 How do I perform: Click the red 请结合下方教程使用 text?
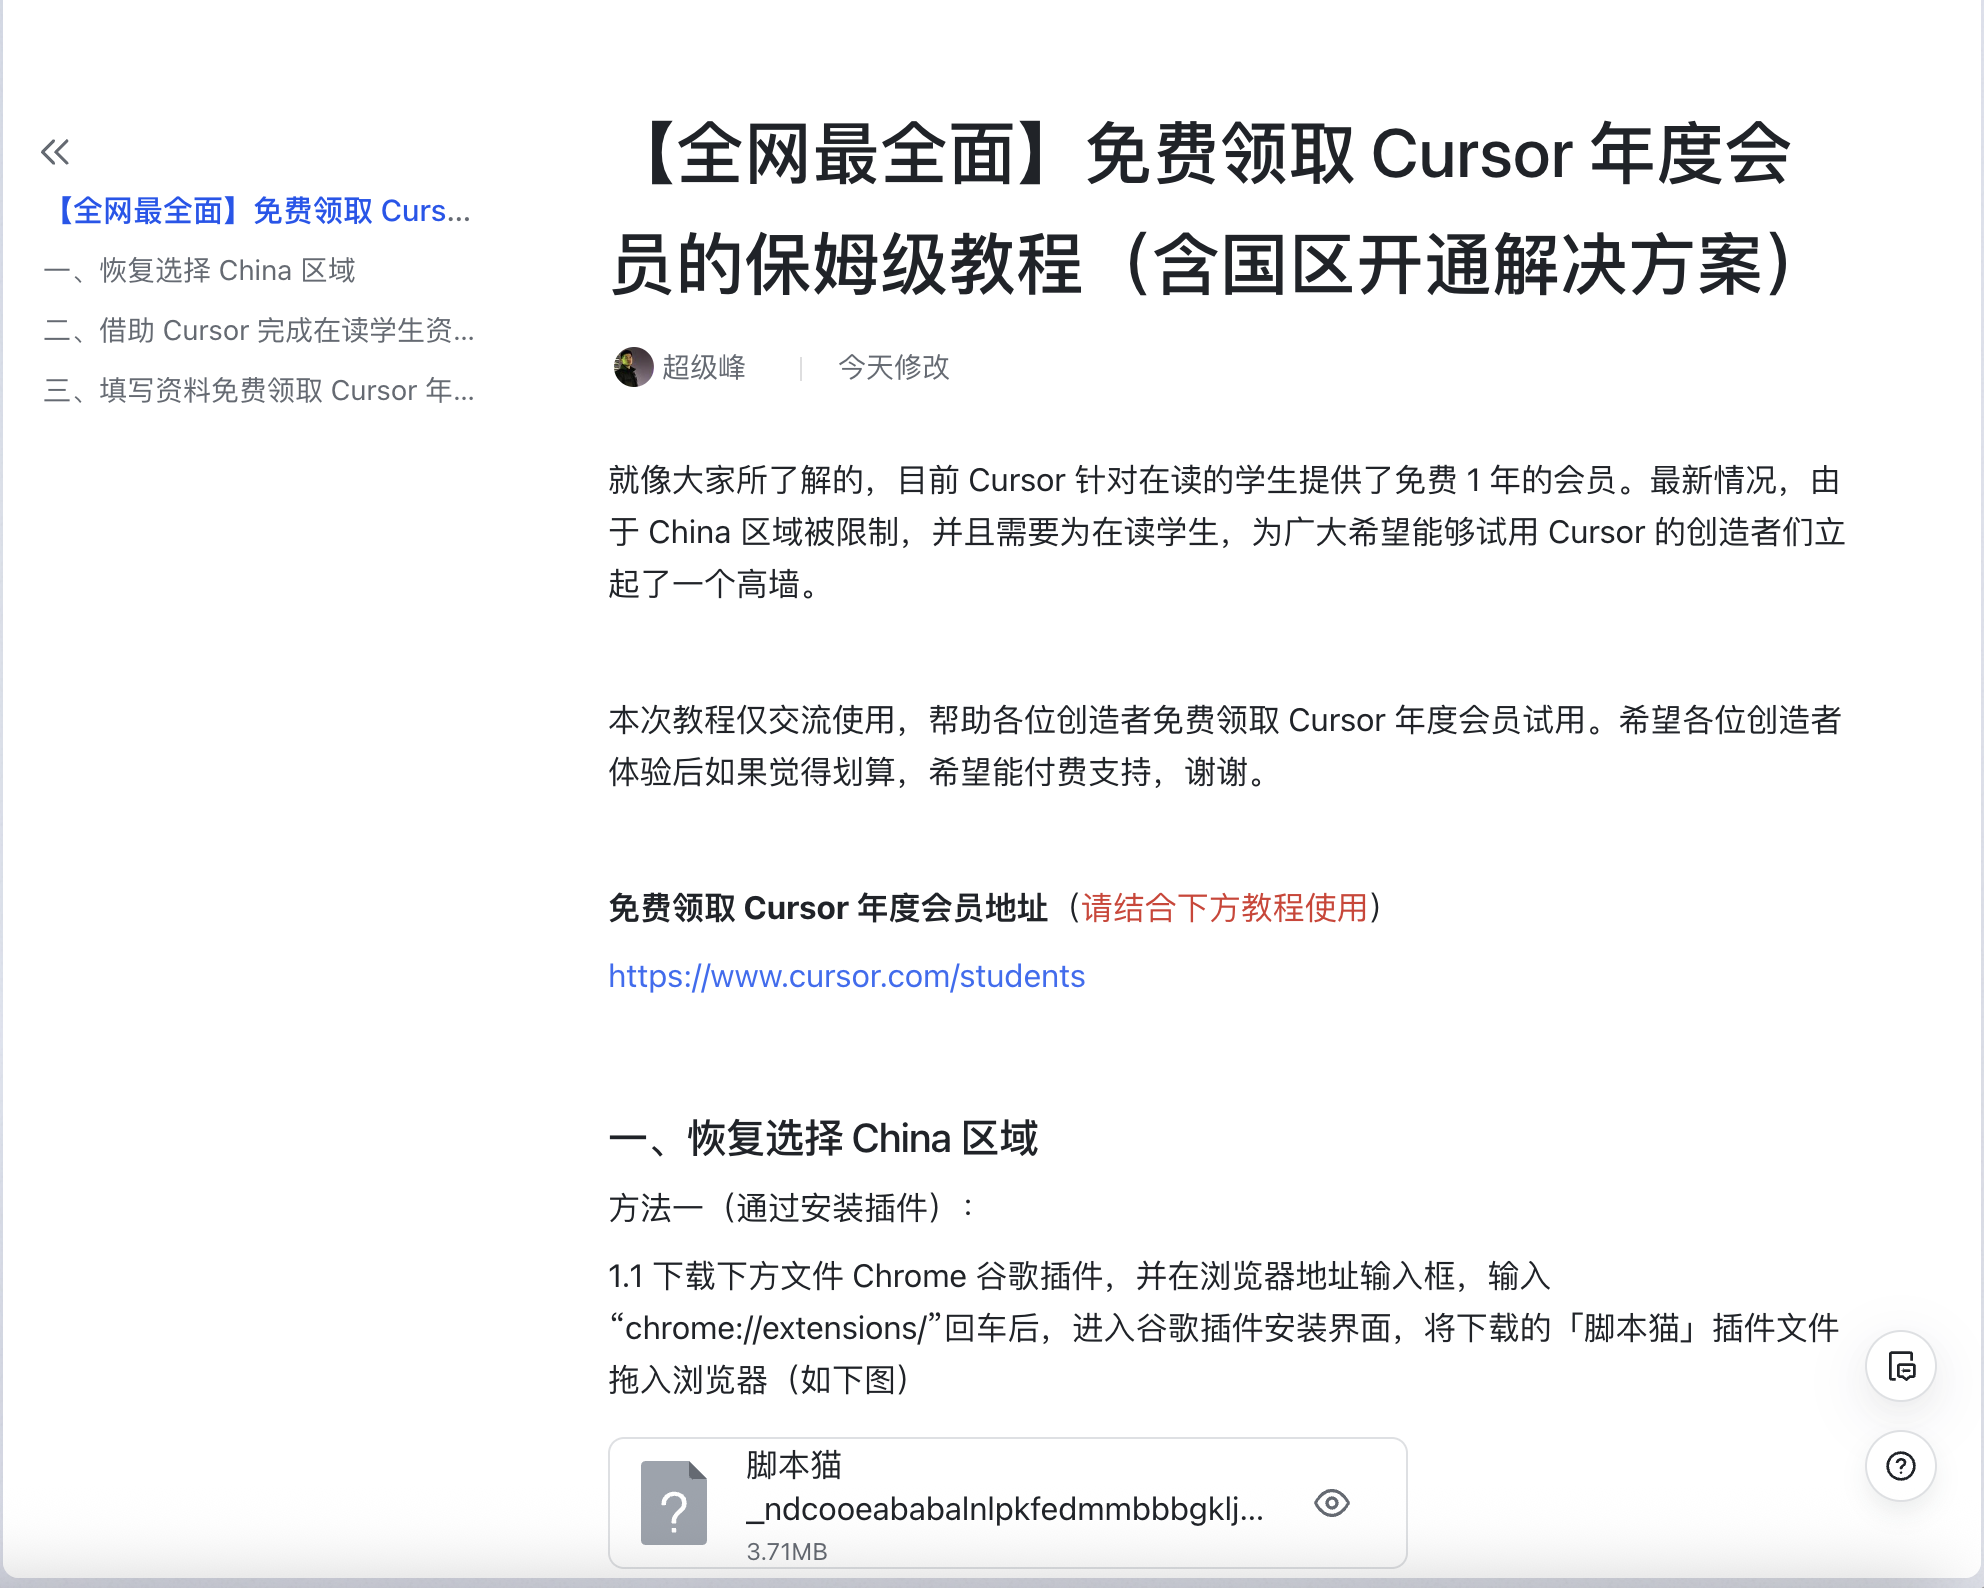1224,908
